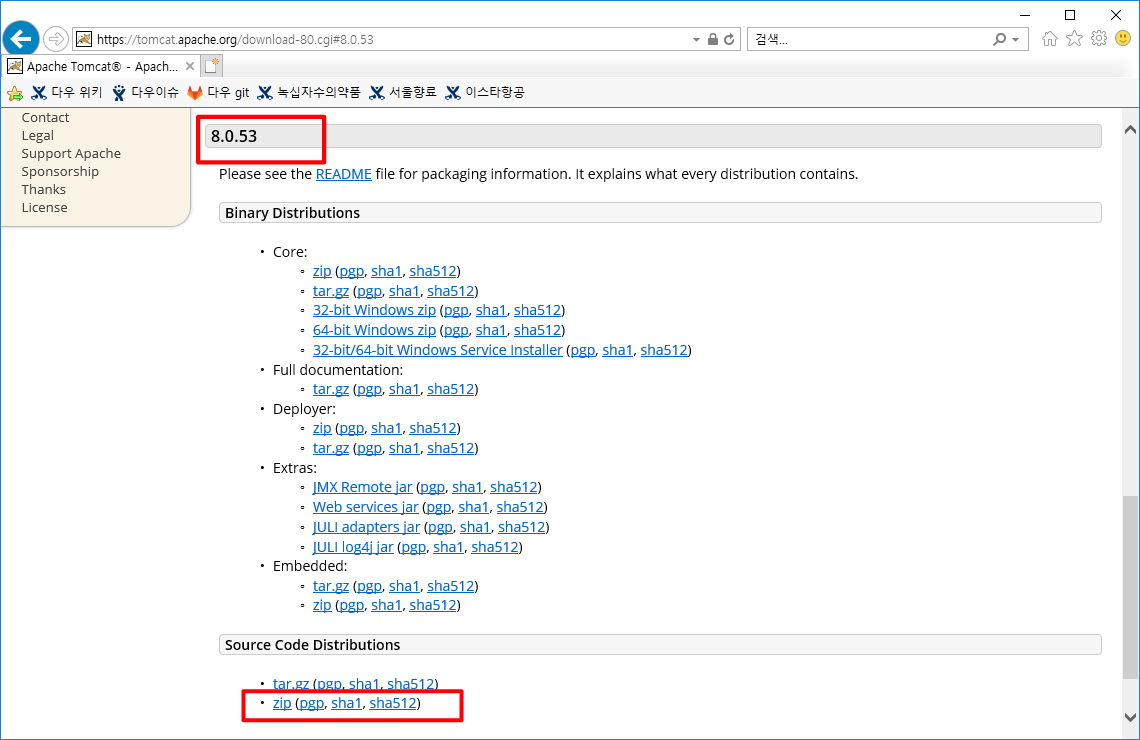The height and width of the screenshot is (740, 1140).
Task: Maximize the browser window
Action: 1070,15
